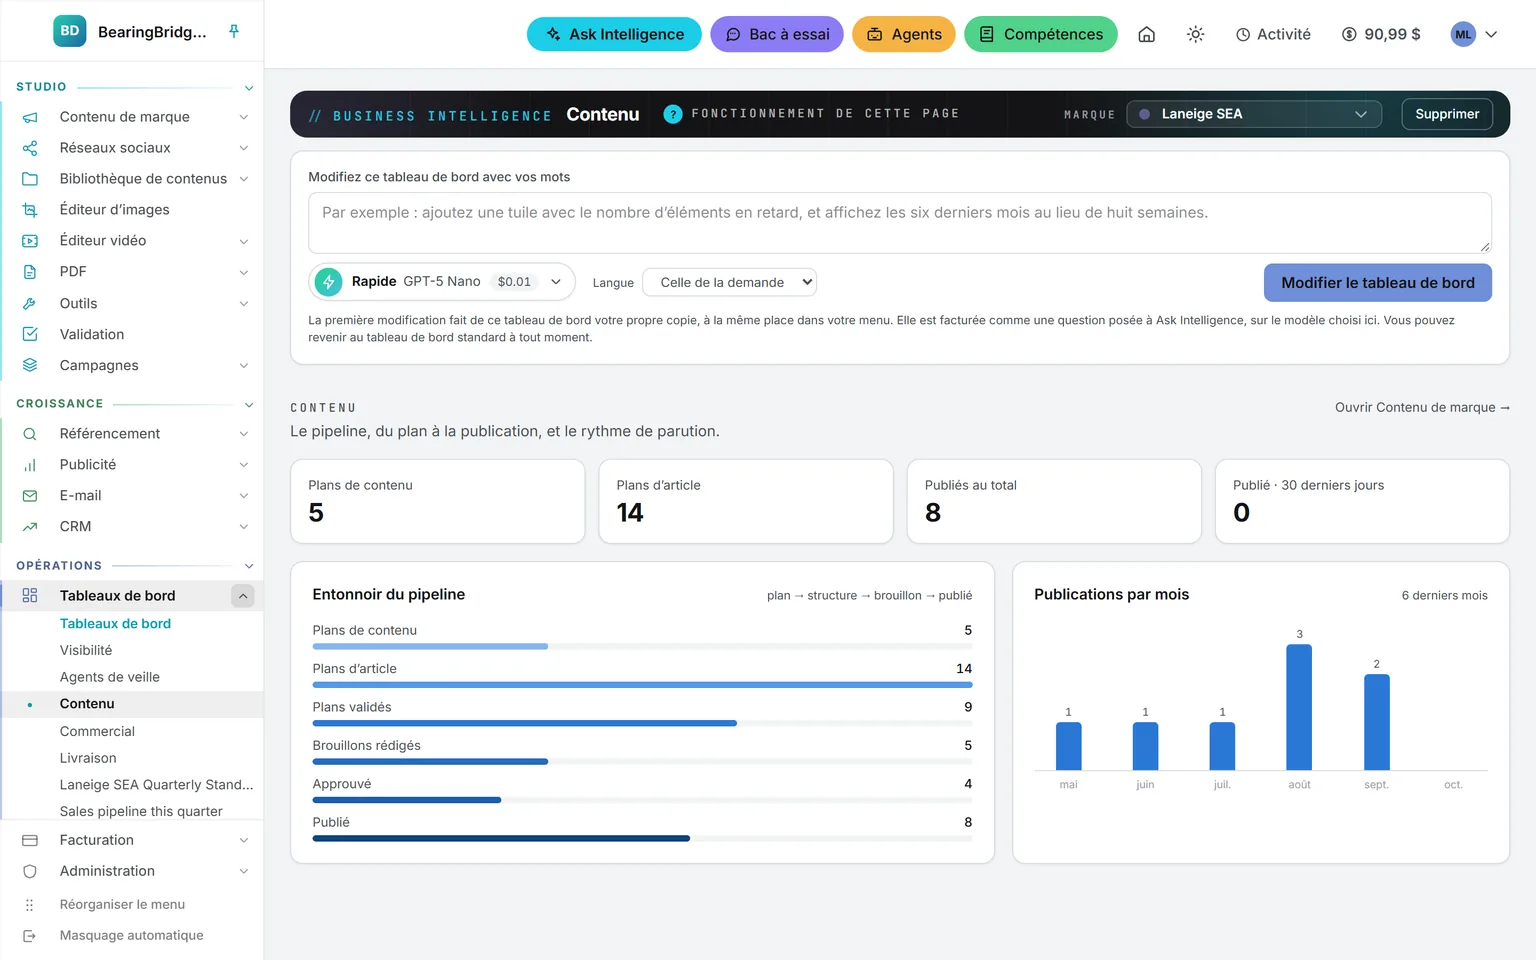Select Visibilité in dashboards submenu
The image size is (1536, 960).
[86, 650]
